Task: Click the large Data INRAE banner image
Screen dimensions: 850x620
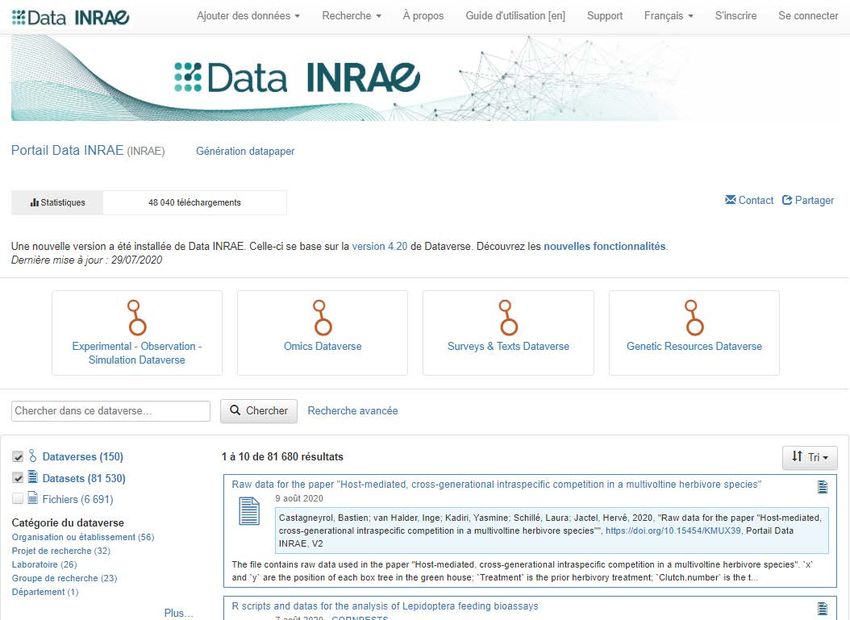Action: (350, 78)
